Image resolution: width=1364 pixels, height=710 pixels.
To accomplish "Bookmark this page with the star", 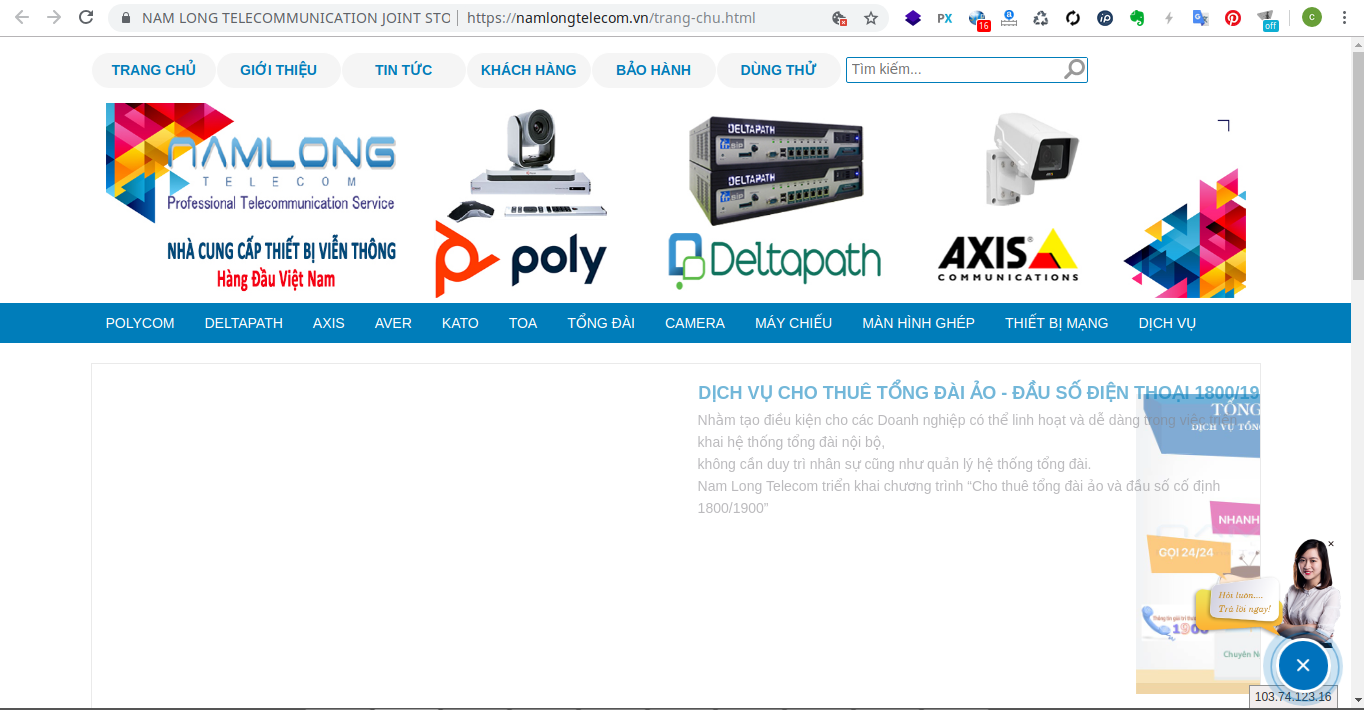I will pos(871,18).
